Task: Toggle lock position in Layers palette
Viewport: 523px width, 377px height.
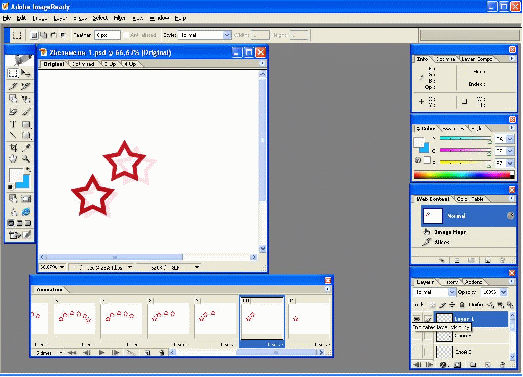Action: (452, 305)
